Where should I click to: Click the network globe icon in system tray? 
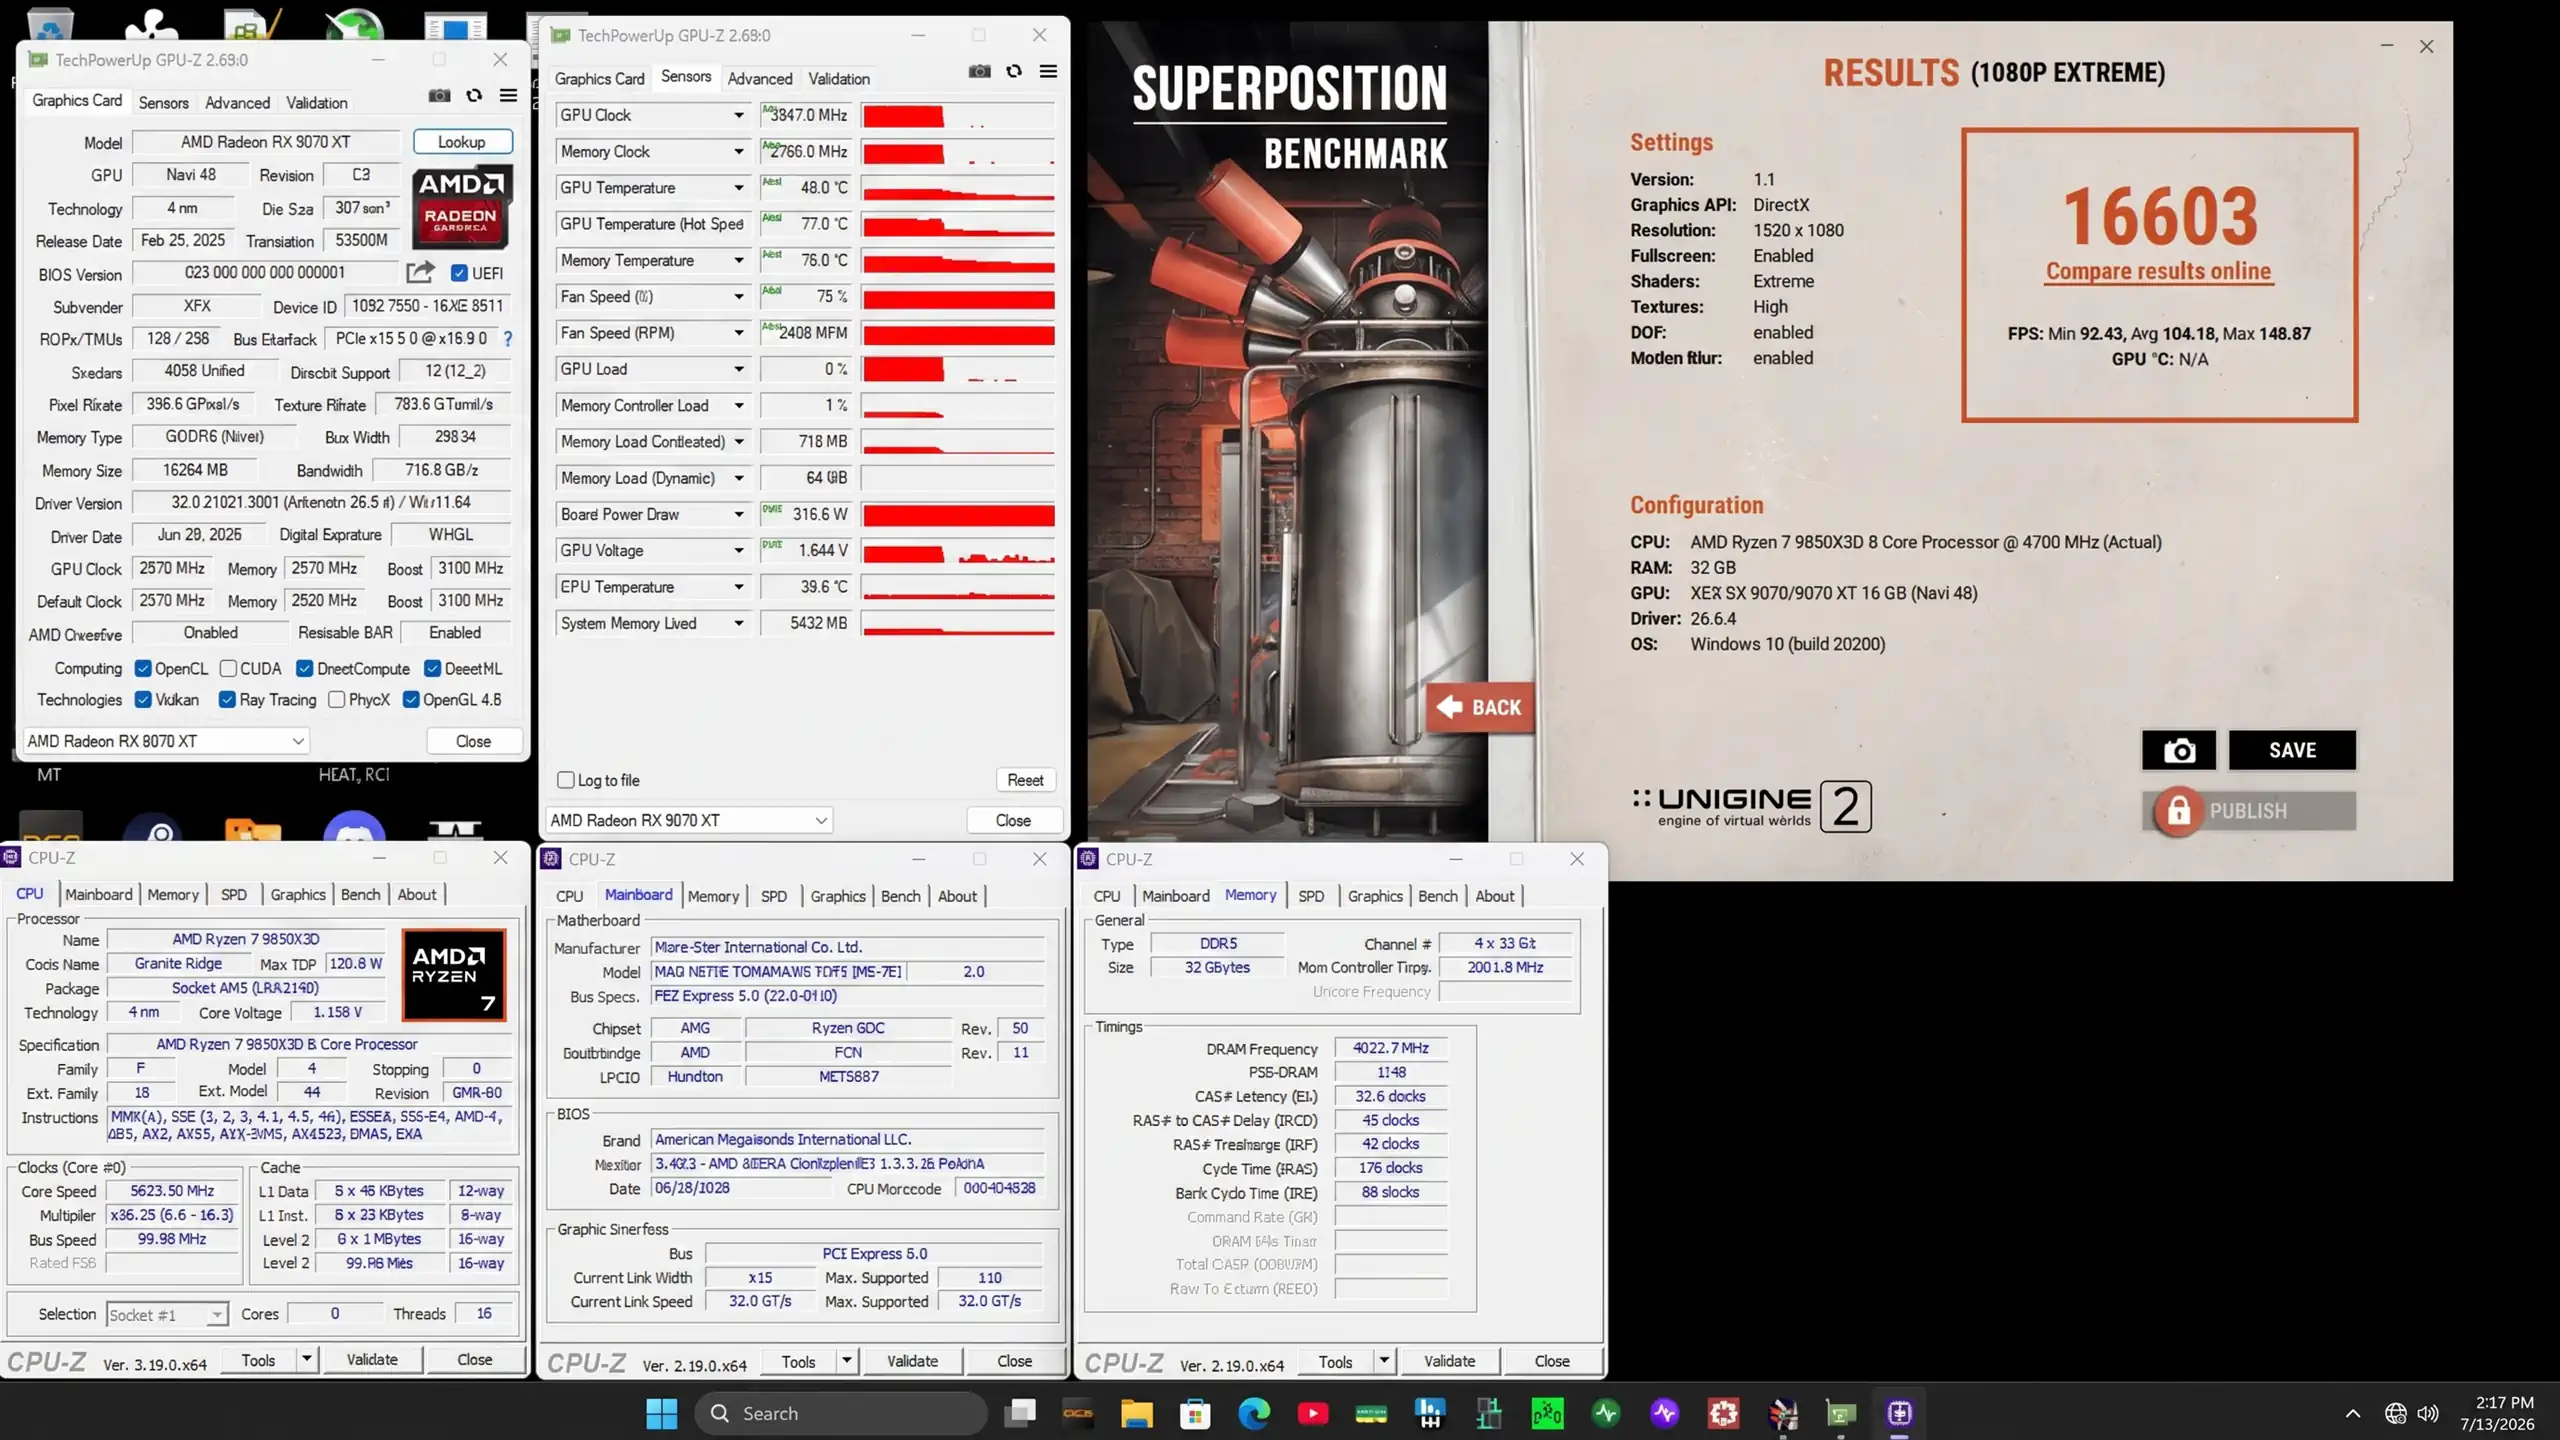click(2395, 1413)
